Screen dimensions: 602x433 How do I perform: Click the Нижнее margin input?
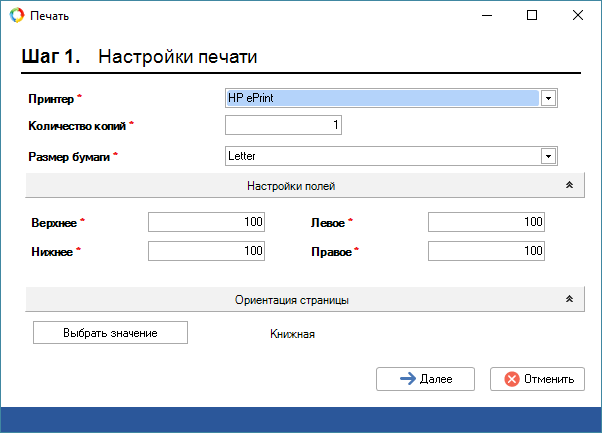(206, 250)
